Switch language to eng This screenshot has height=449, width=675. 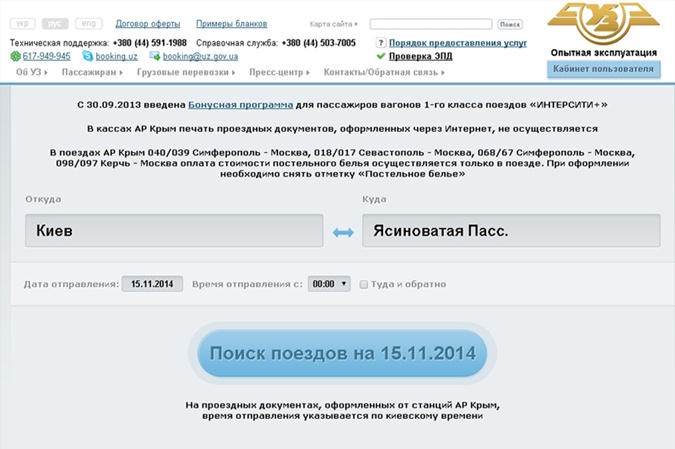click(x=89, y=23)
